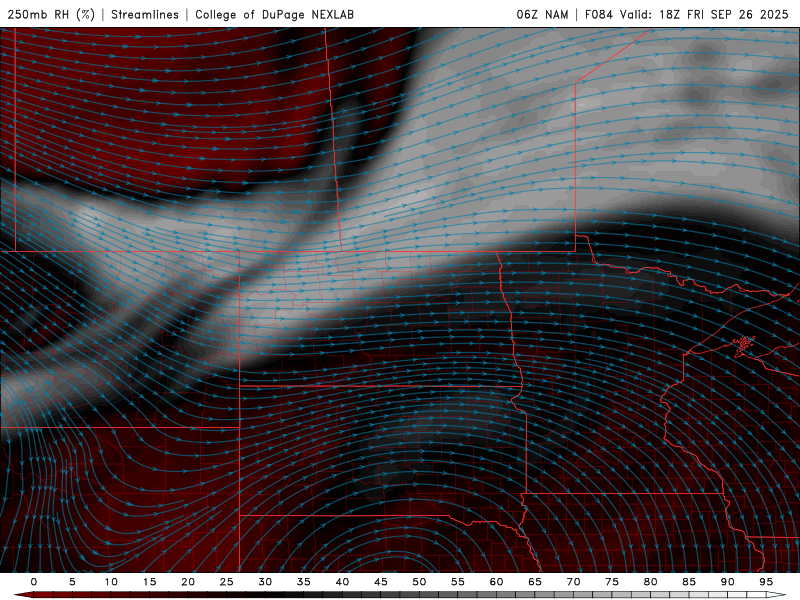800x600 pixels.
Task: Select the "80" label on the color bar
Action: pyautogui.click(x=651, y=582)
